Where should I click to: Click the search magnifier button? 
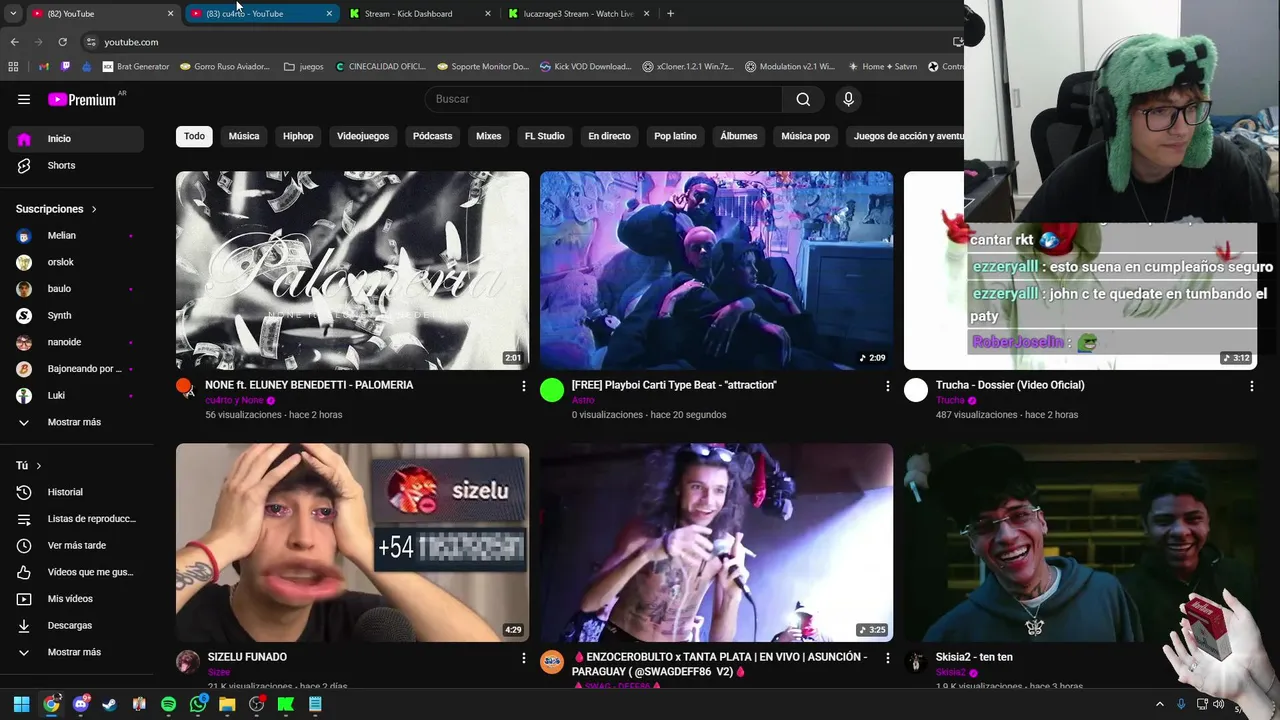click(803, 99)
